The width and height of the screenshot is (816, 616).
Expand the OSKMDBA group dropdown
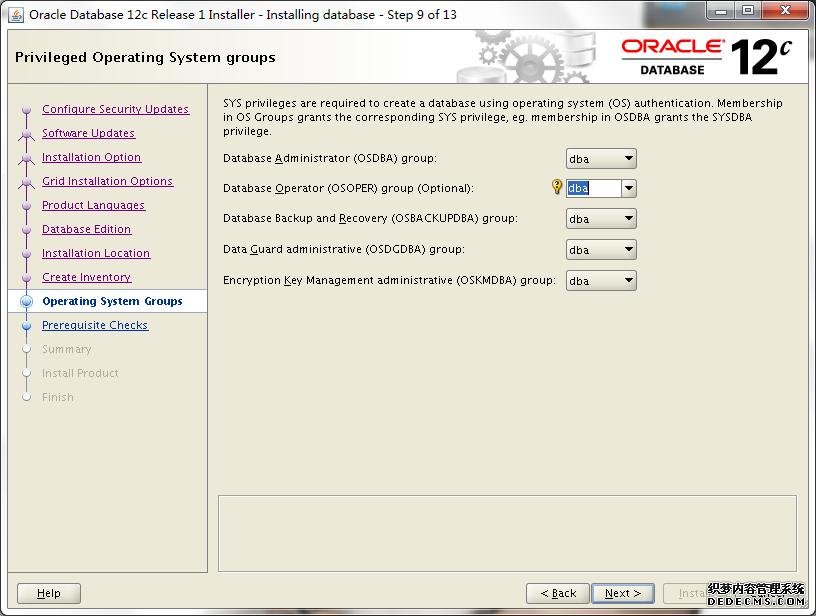601,281
